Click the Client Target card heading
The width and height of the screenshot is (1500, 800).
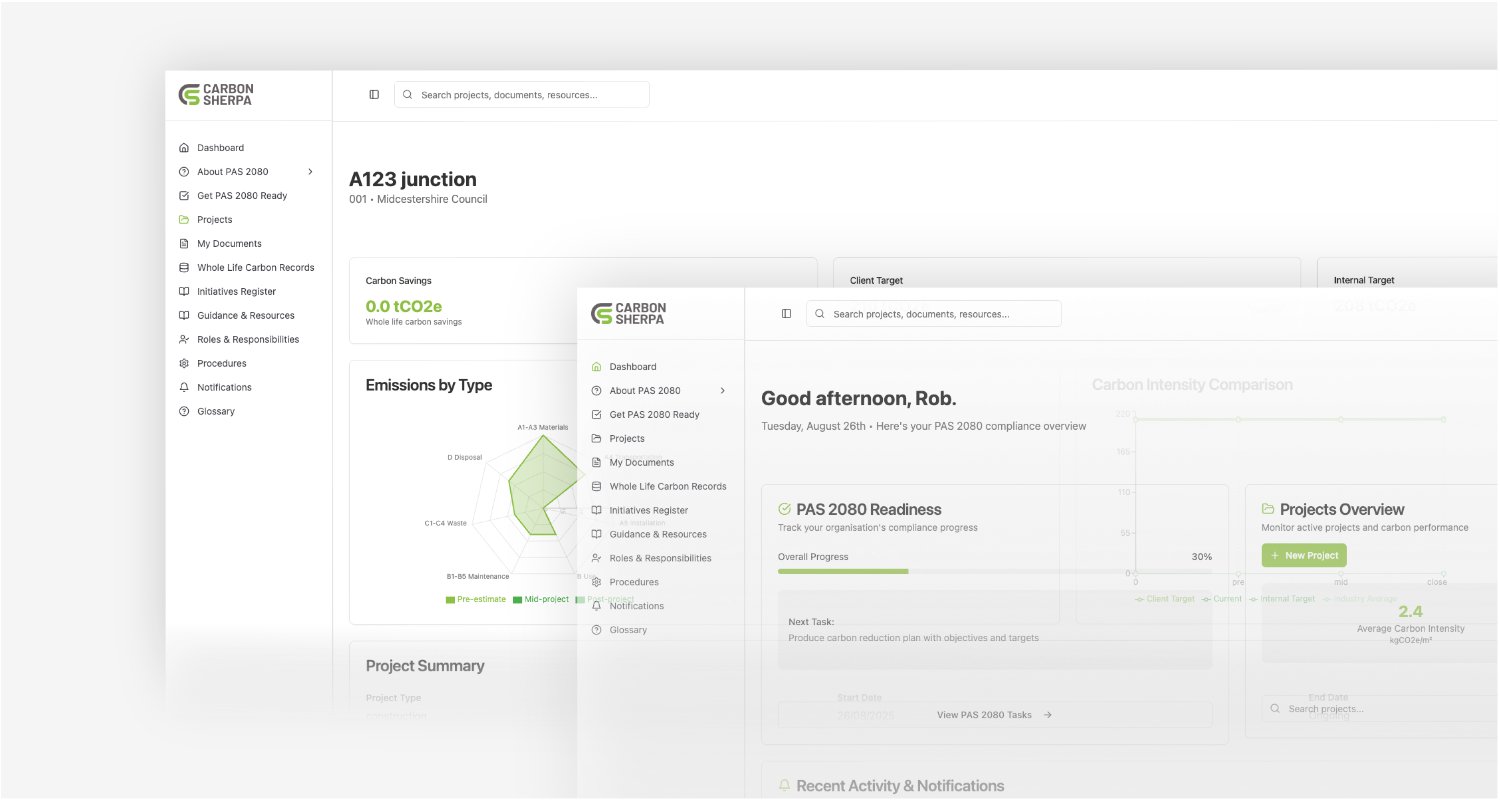pyautogui.click(x=876, y=281)
